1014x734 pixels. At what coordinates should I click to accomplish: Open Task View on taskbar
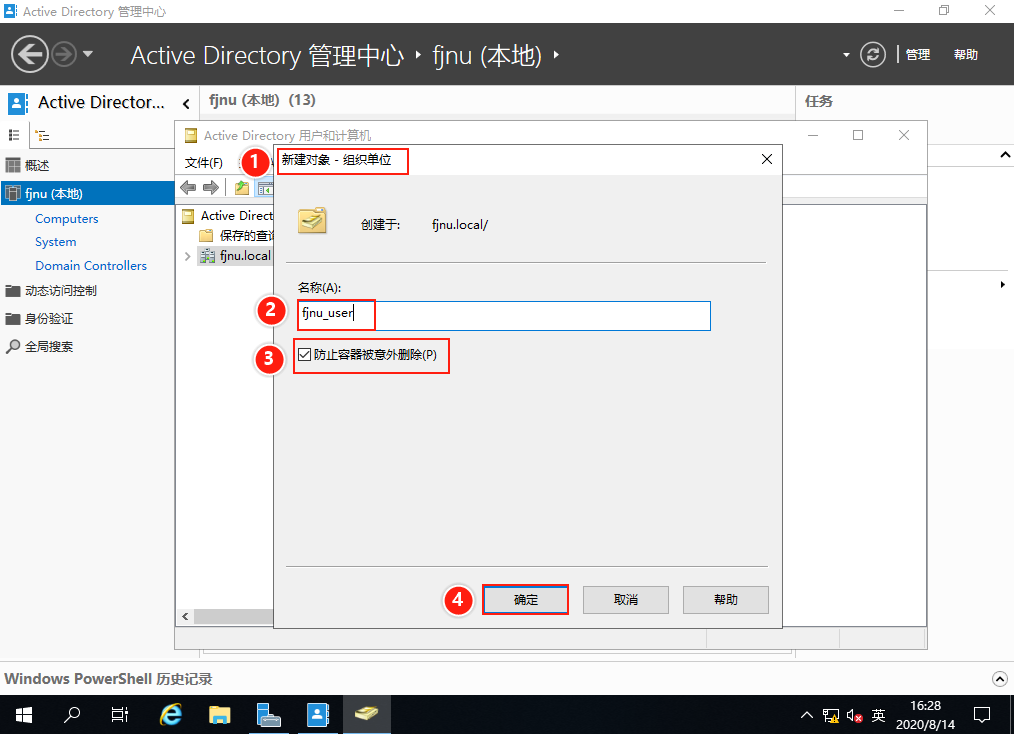pyautogui.click(x=120, y=715)
